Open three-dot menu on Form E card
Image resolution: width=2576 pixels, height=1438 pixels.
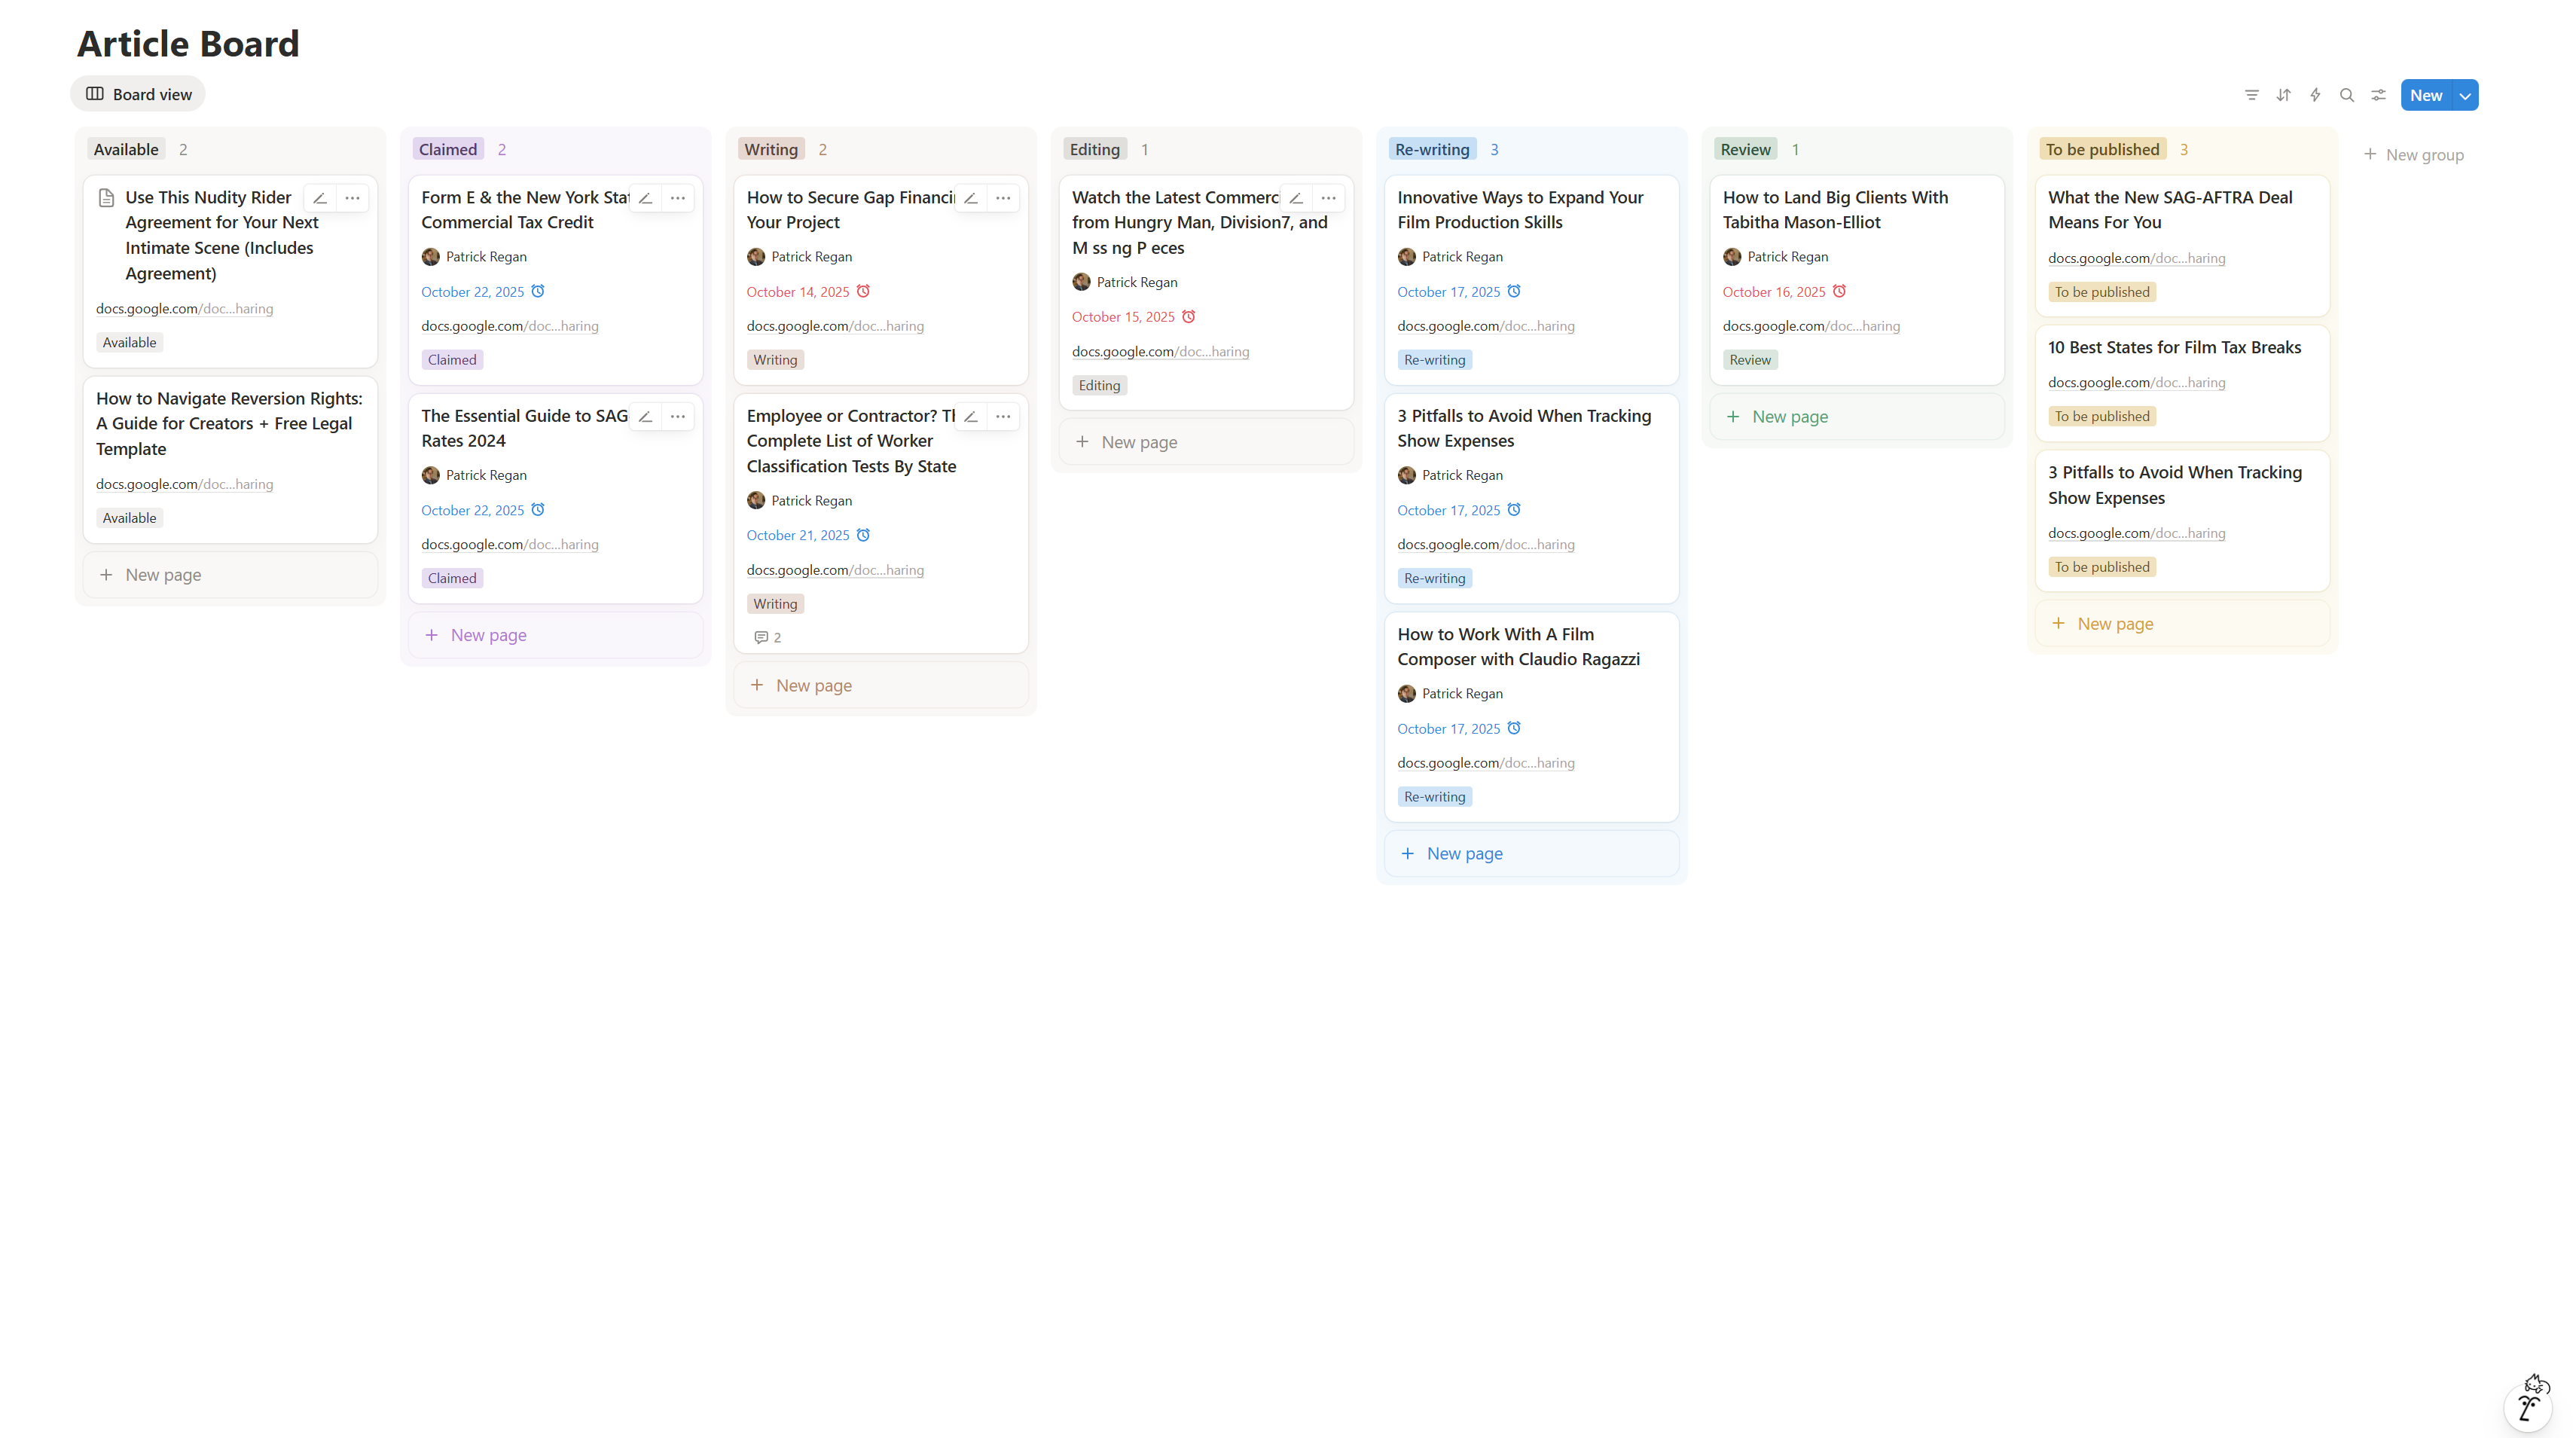(678, 198)
